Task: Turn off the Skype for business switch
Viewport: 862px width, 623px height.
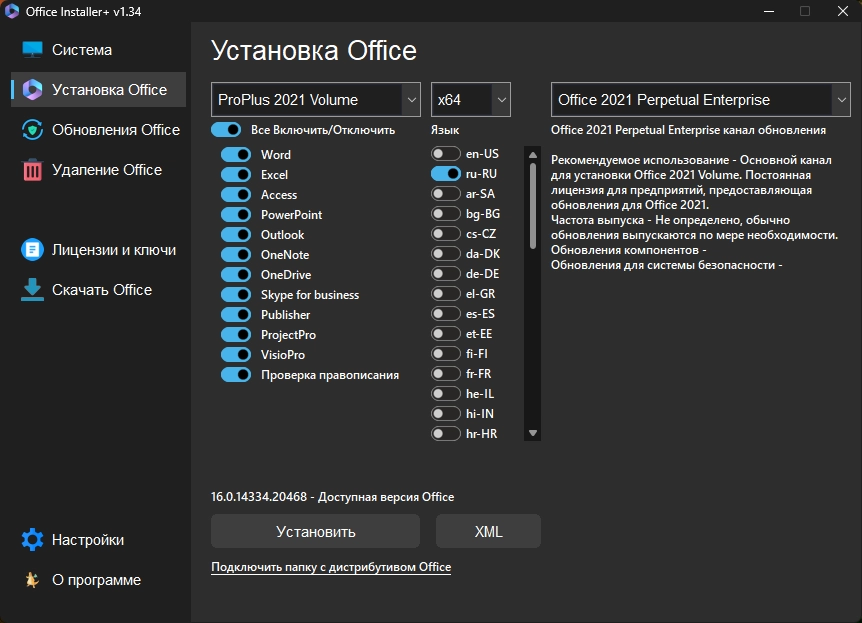Action: (x=236, y=295)
